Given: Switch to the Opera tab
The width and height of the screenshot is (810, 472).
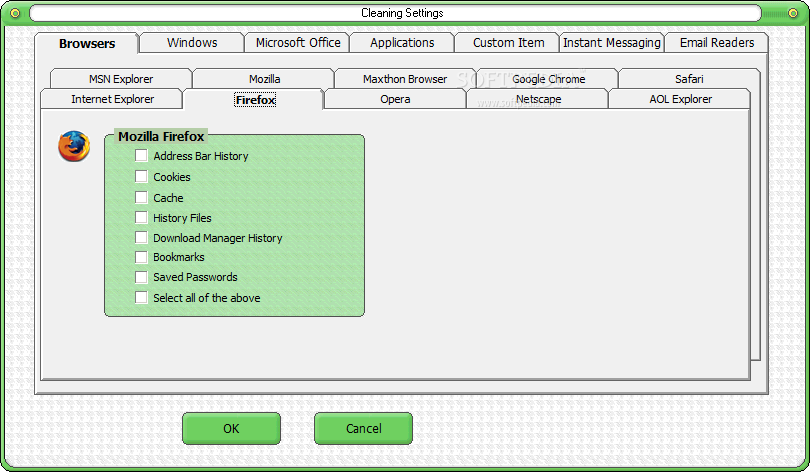Looking at the screenshot, I should click(x=395, y=99).
